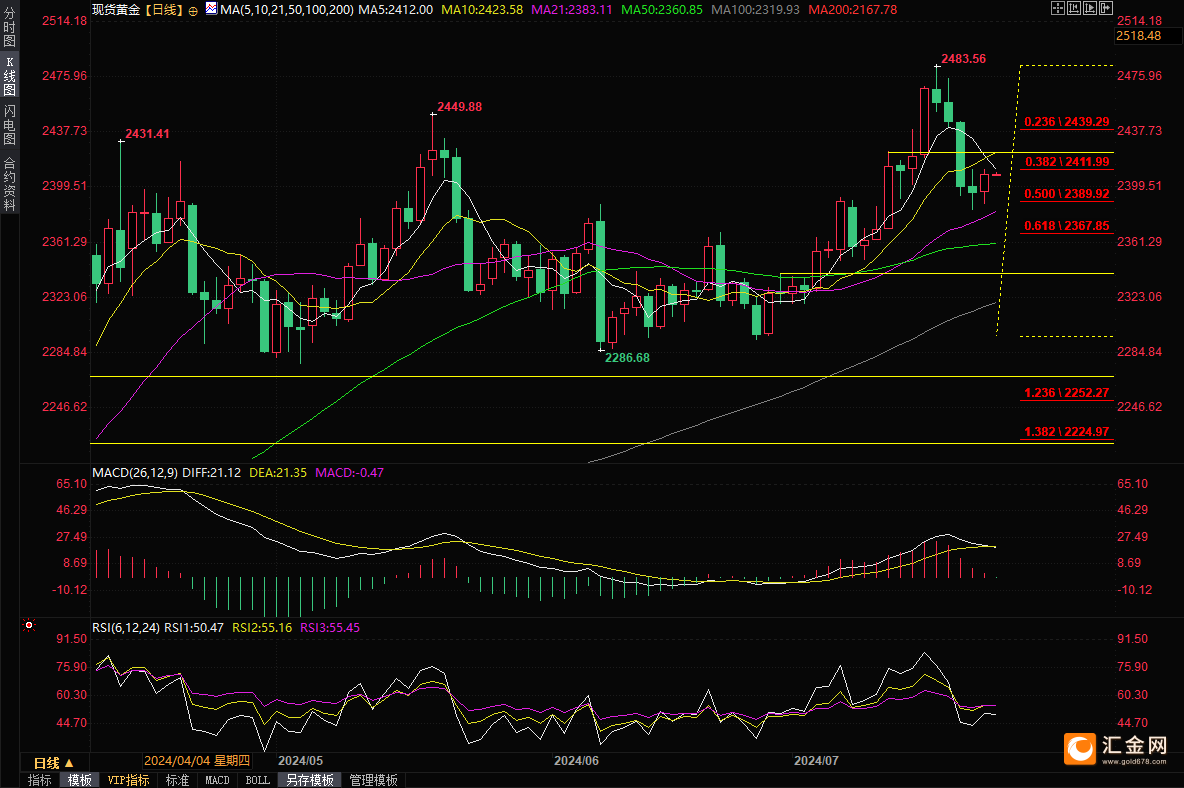Click the 2431.41 peak price label

147,134
